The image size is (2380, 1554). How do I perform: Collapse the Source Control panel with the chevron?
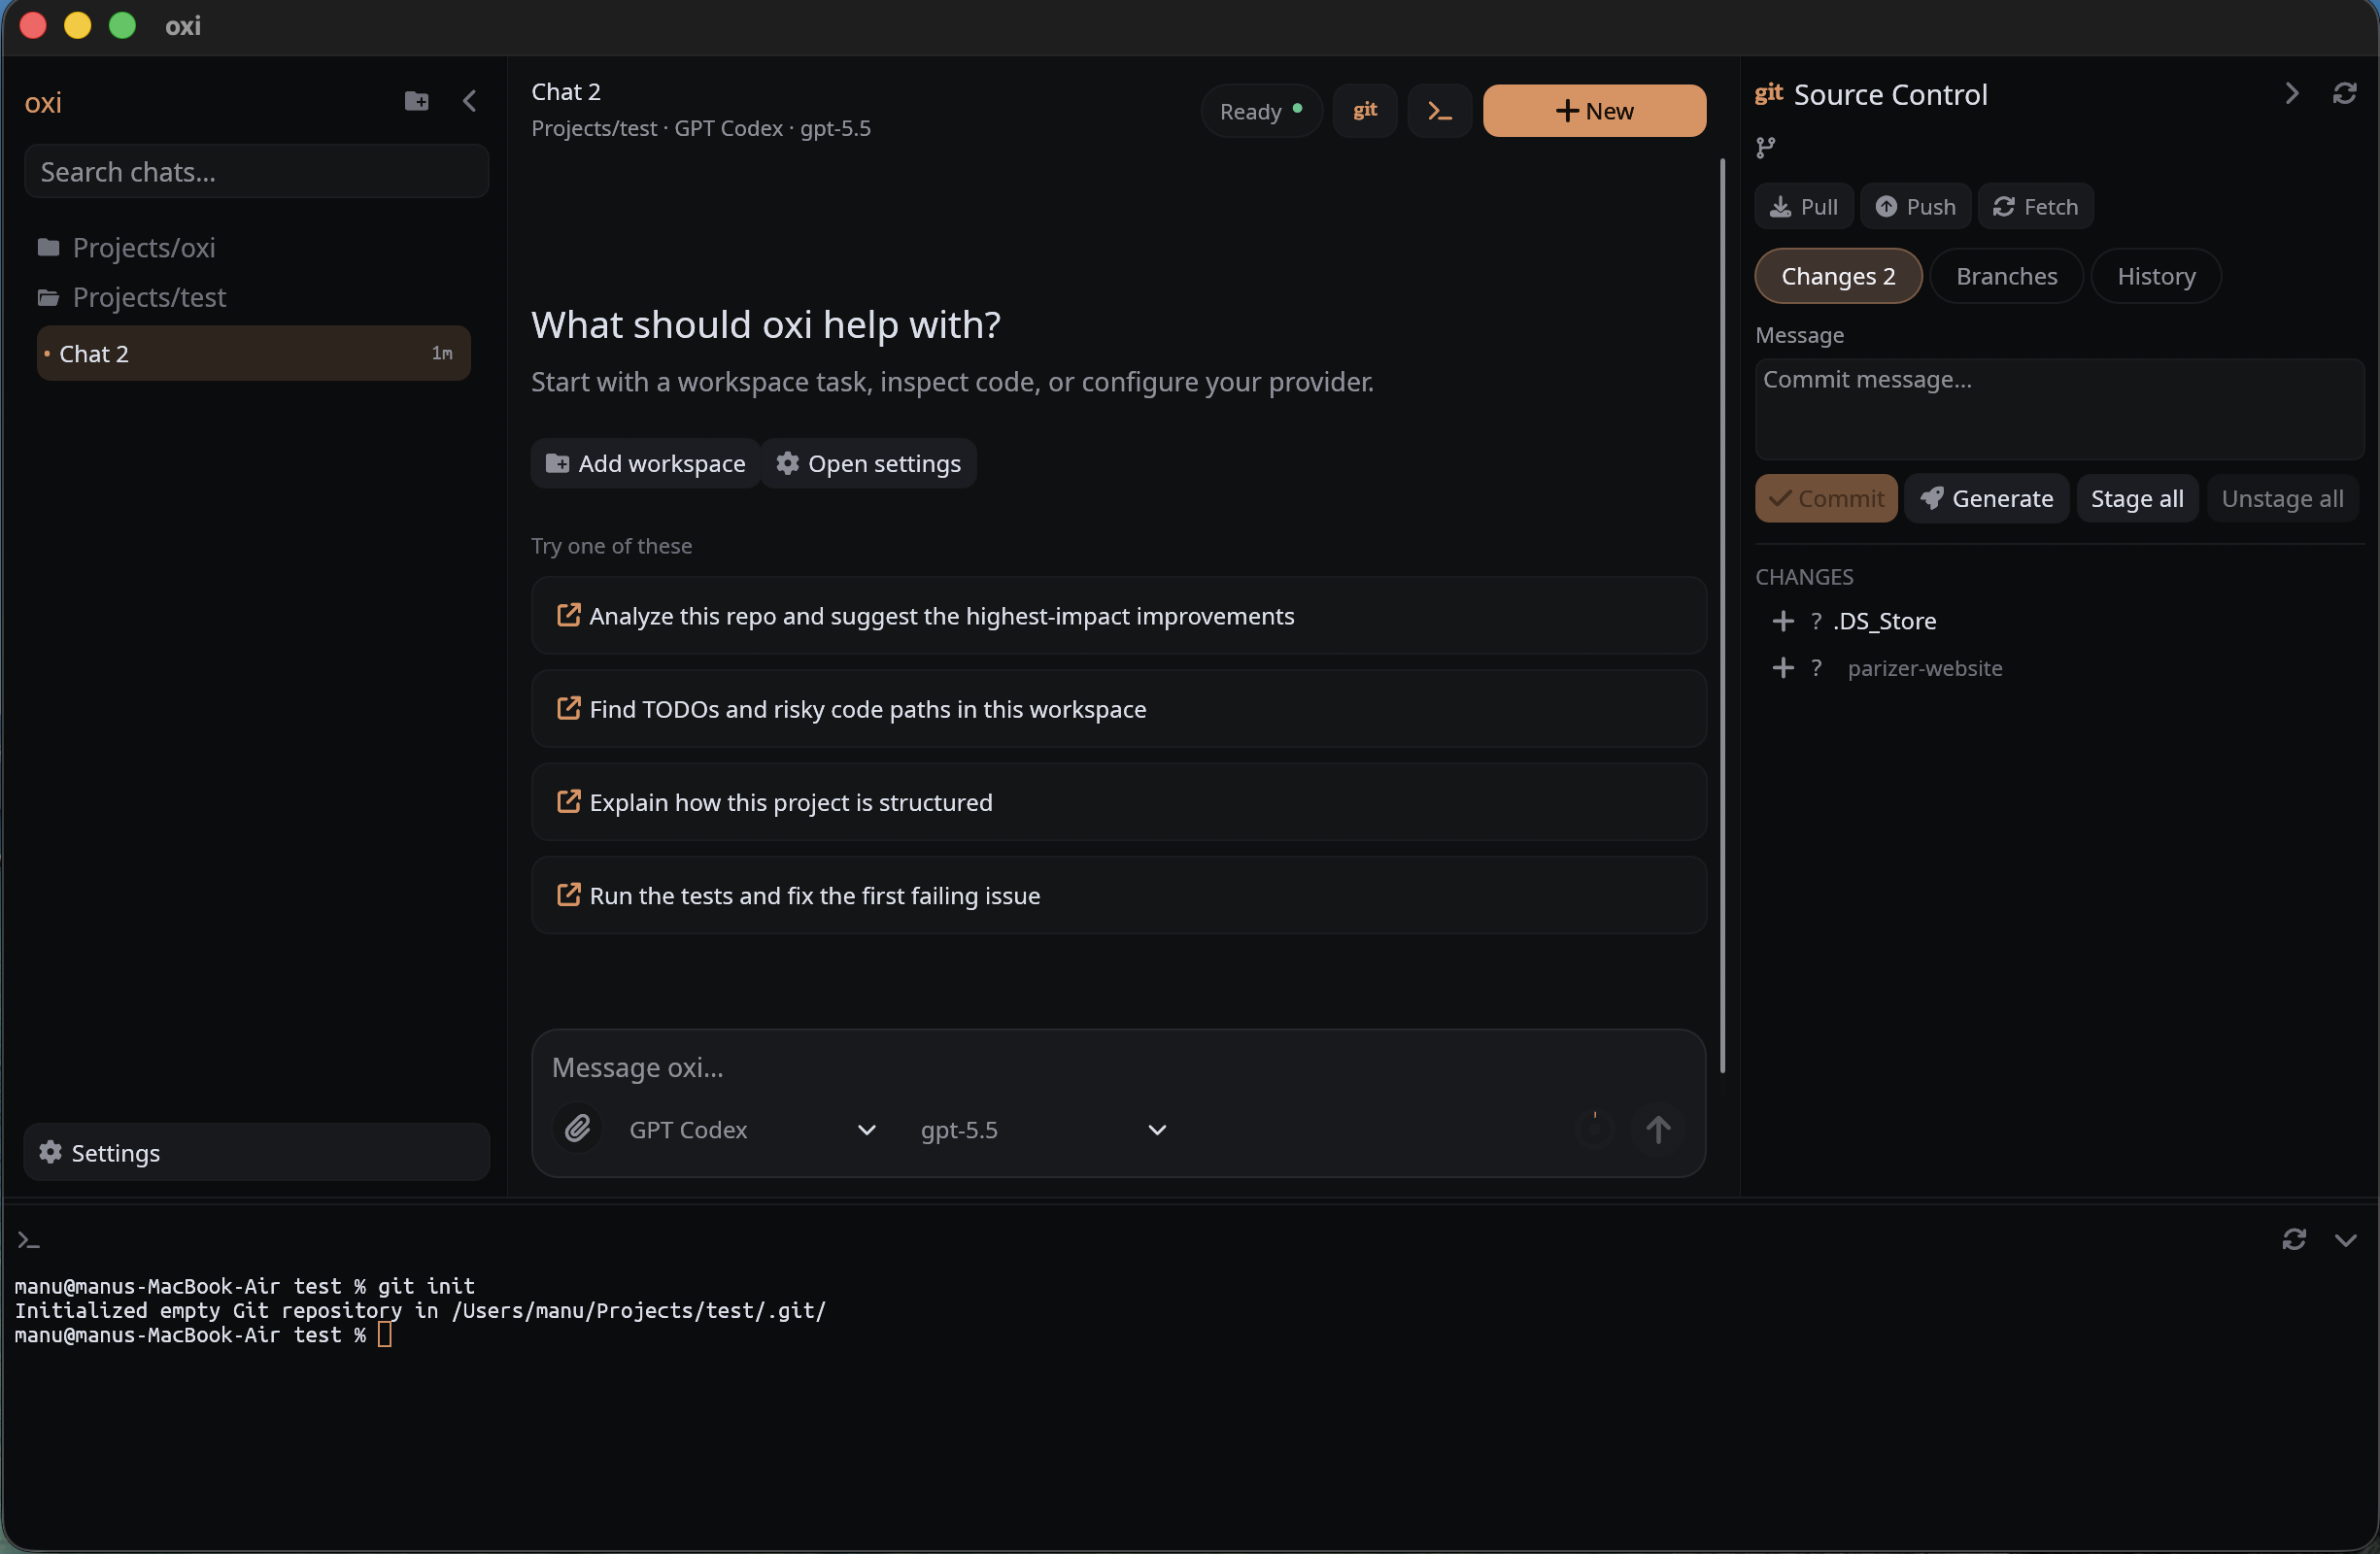coord(2292,94)
